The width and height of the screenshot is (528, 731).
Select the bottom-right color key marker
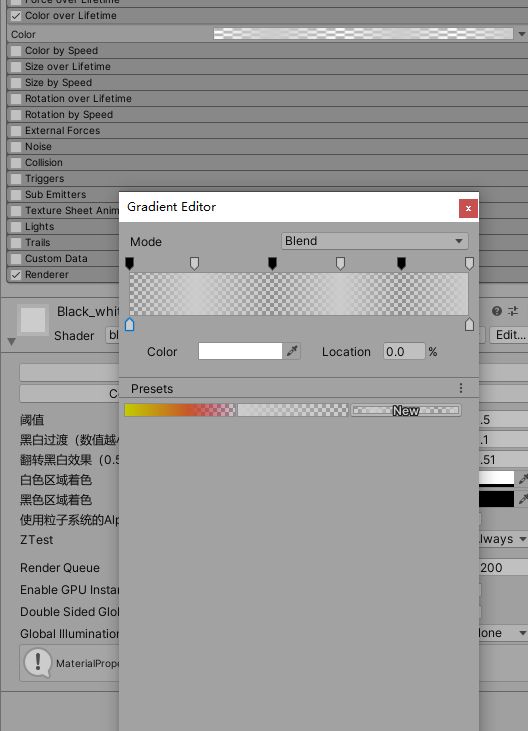(x=469, y=324)
